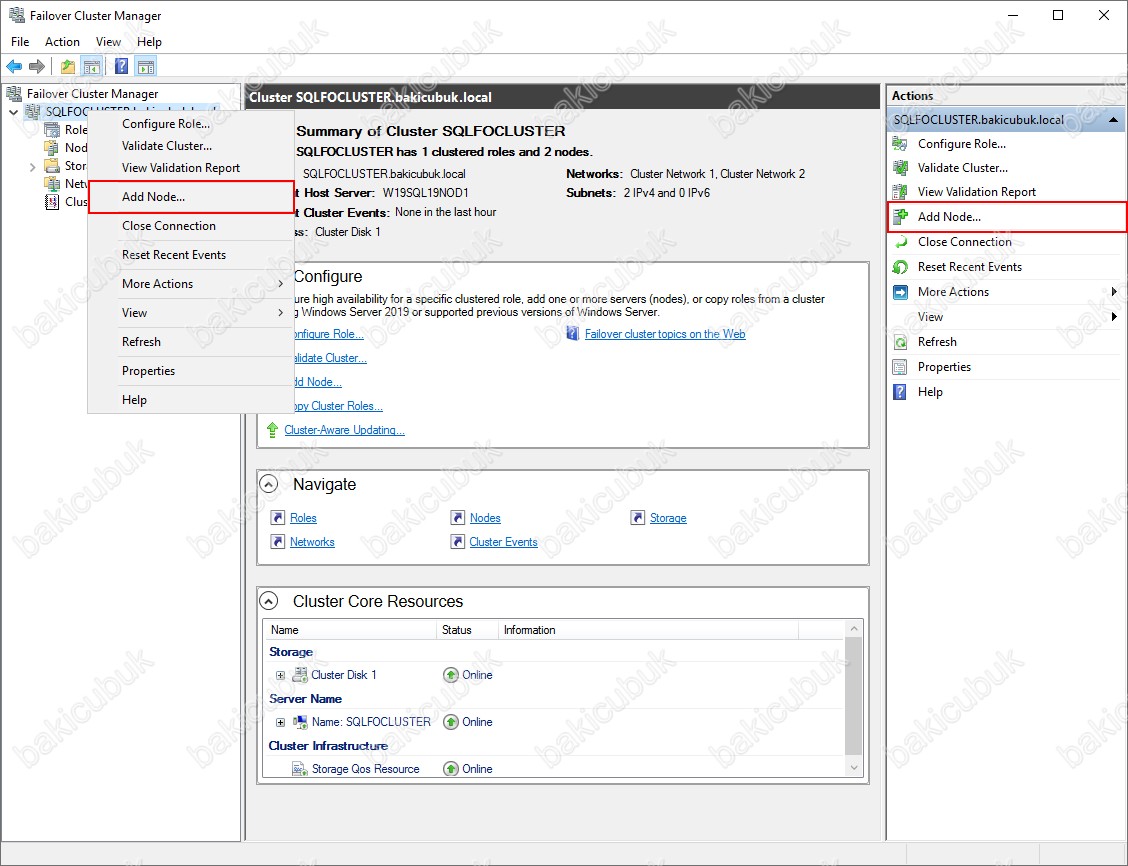The height and width of the screenshot is (866, 1128).
Task: Open the Cluster-Aware Updating... link
Action: point(345,430)
